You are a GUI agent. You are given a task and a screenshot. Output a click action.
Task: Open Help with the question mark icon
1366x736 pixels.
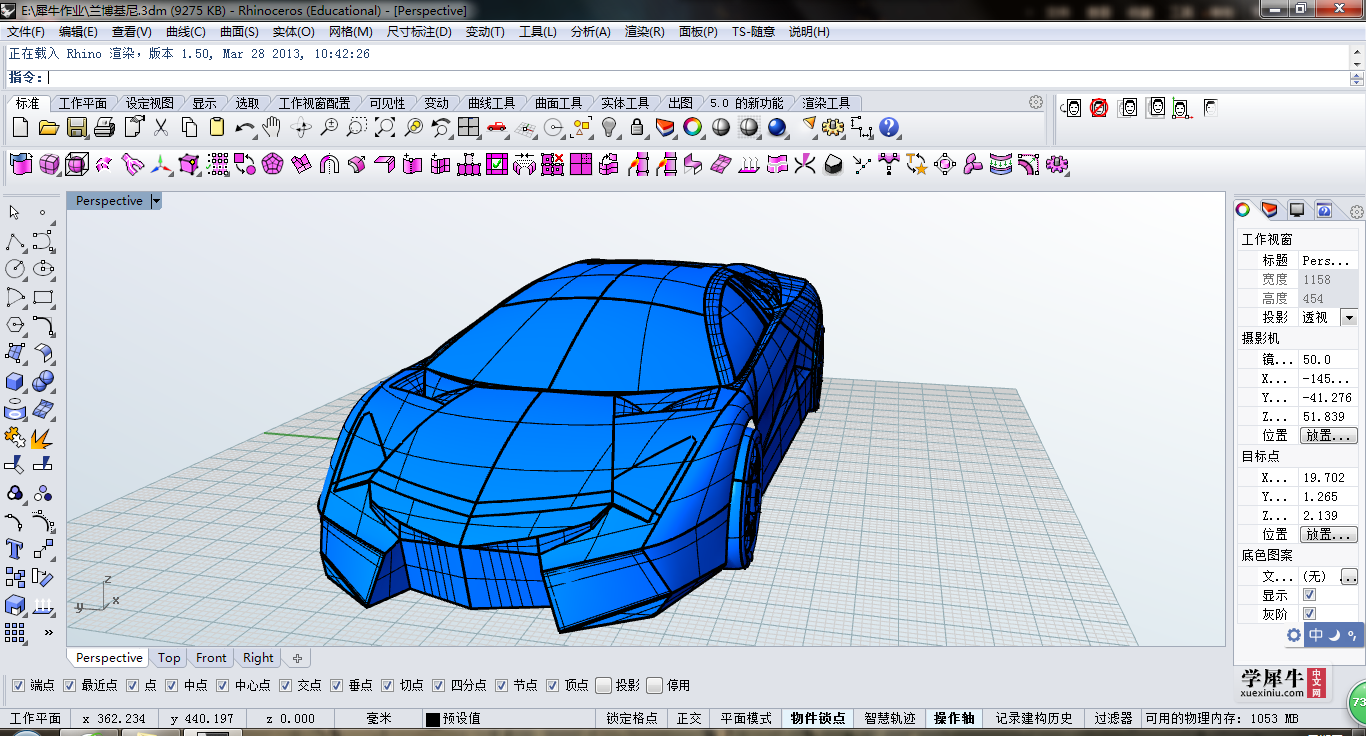(x=889, y=127)
